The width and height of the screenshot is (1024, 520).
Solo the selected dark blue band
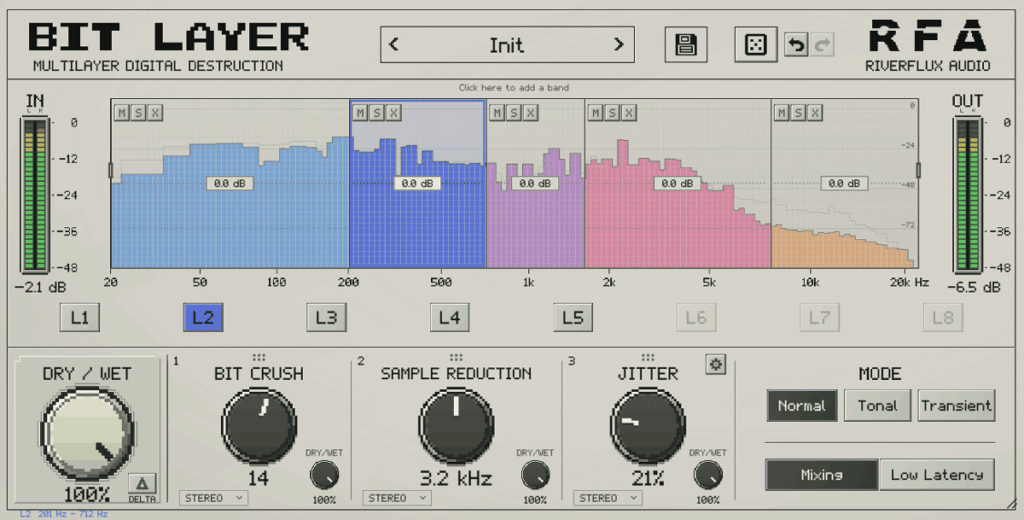[x=377, y=113]
